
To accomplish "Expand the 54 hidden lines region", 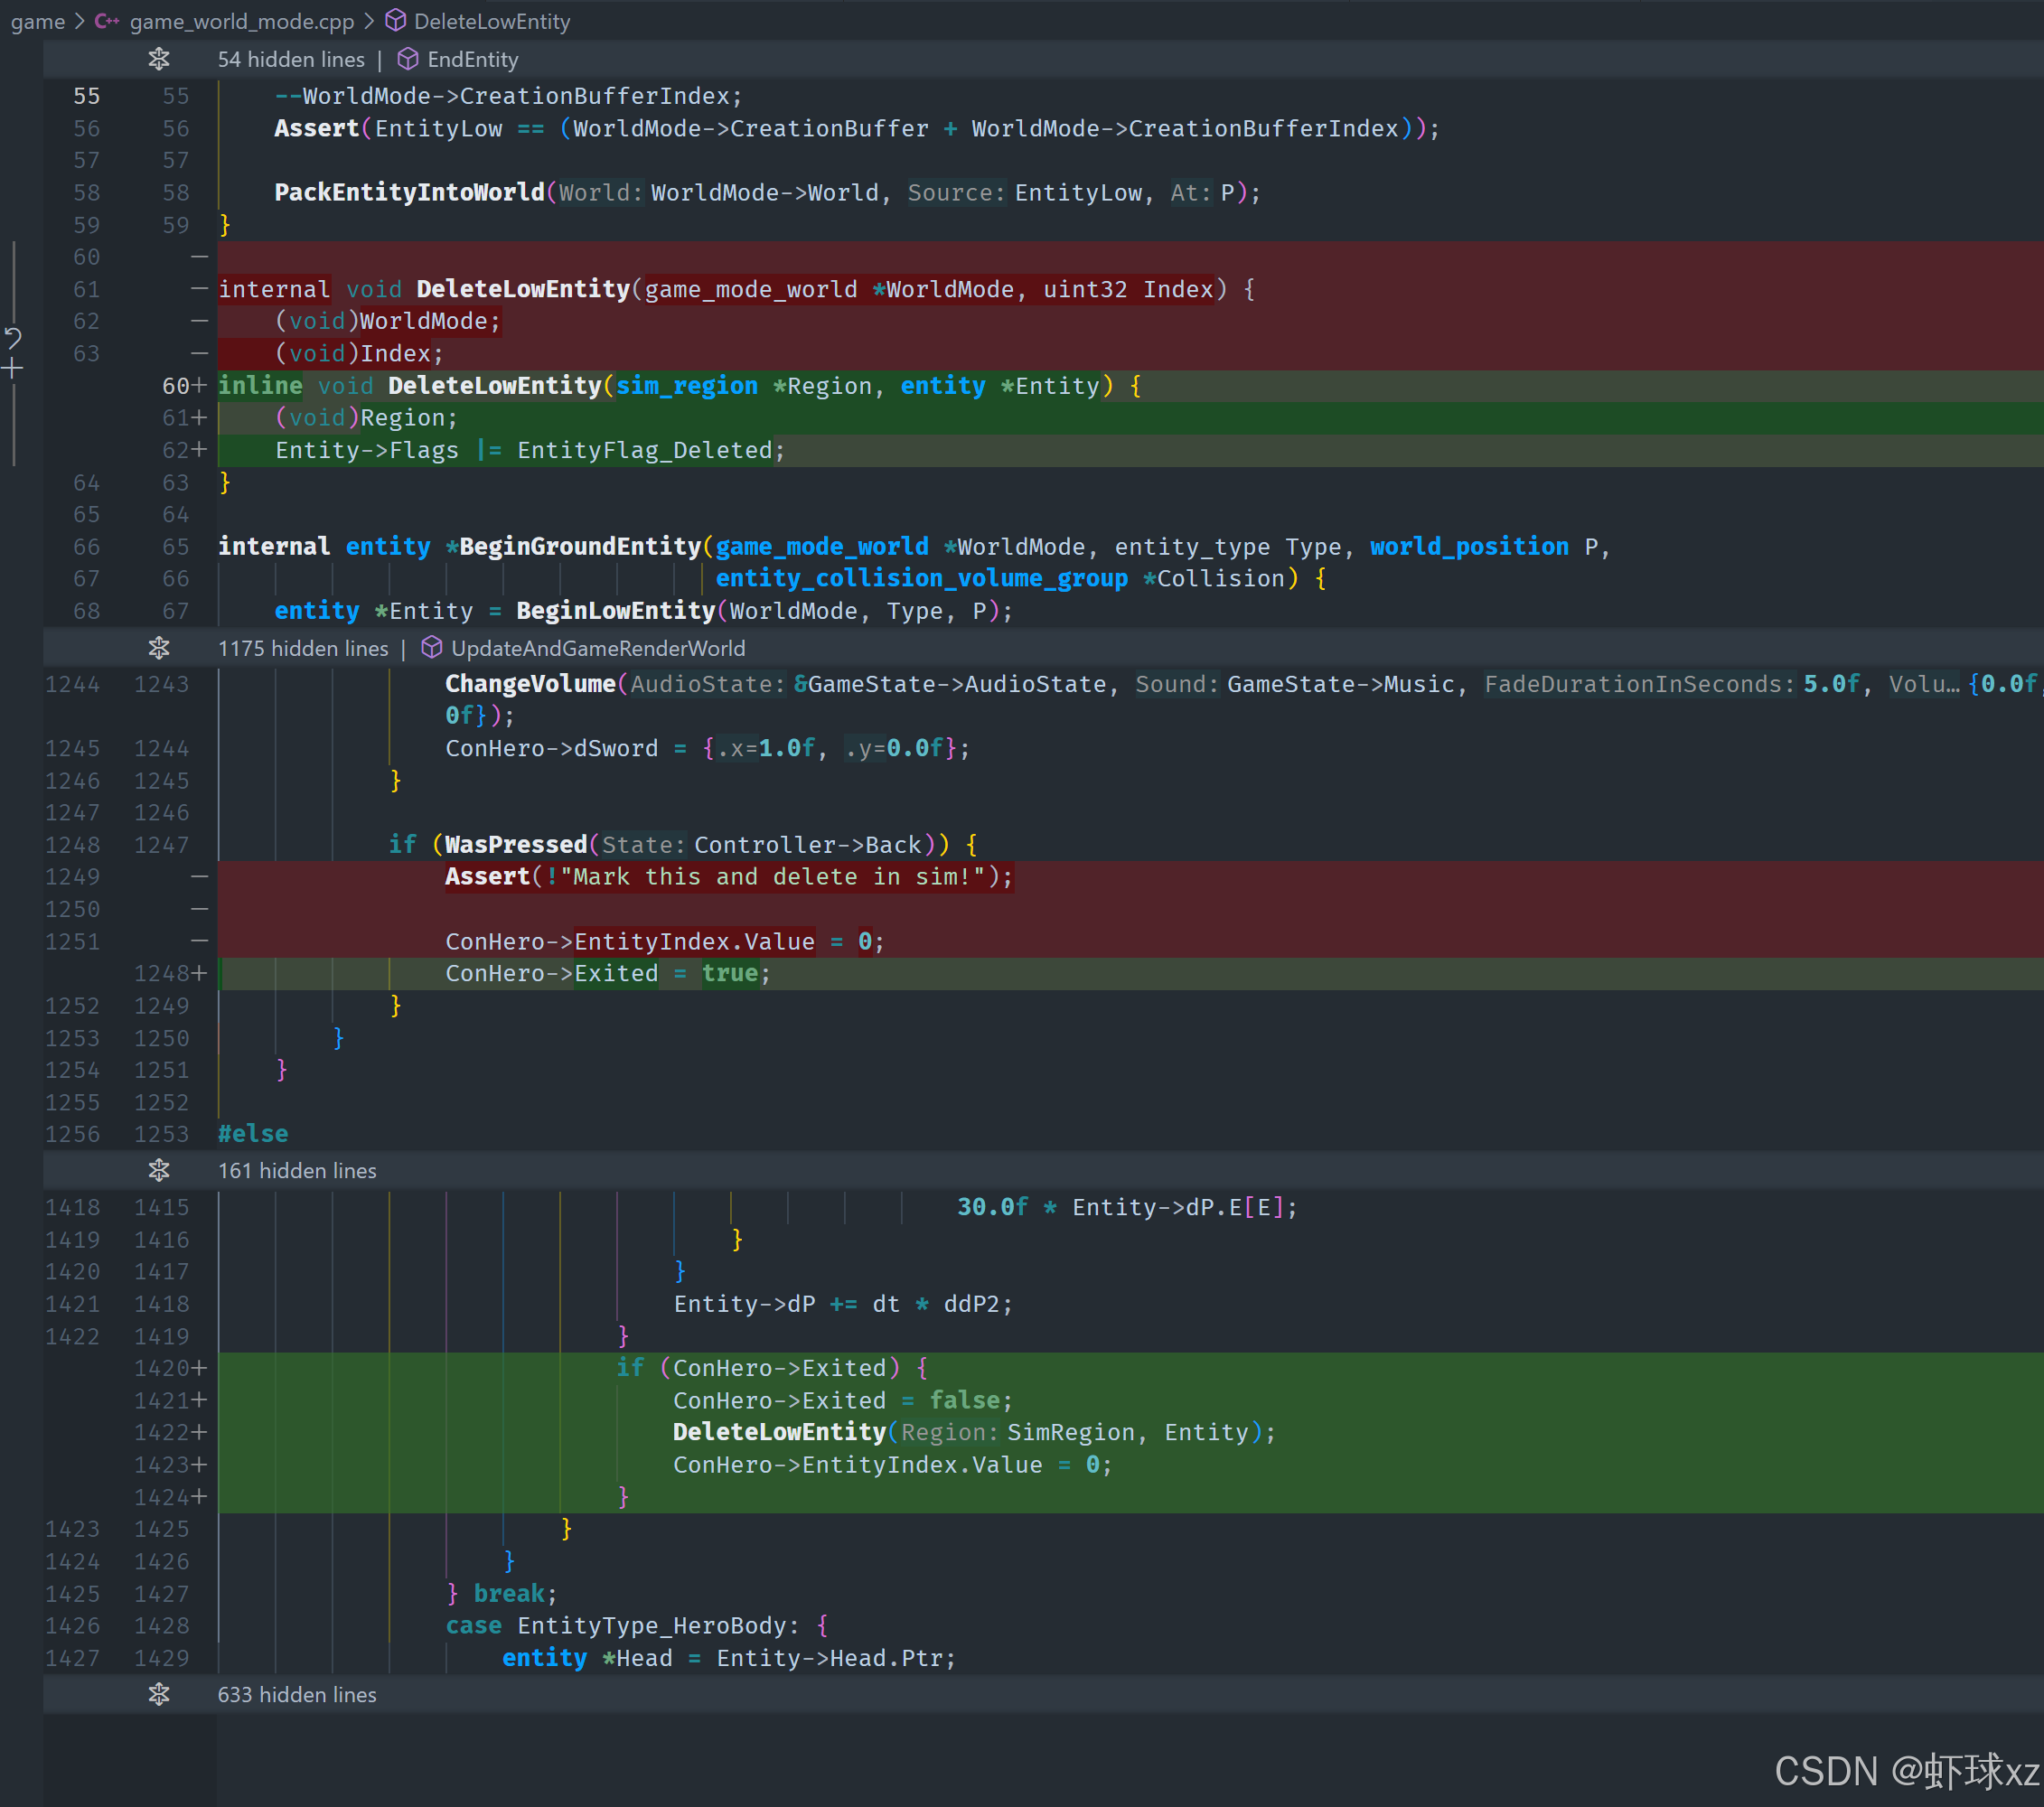I will 159,60.
